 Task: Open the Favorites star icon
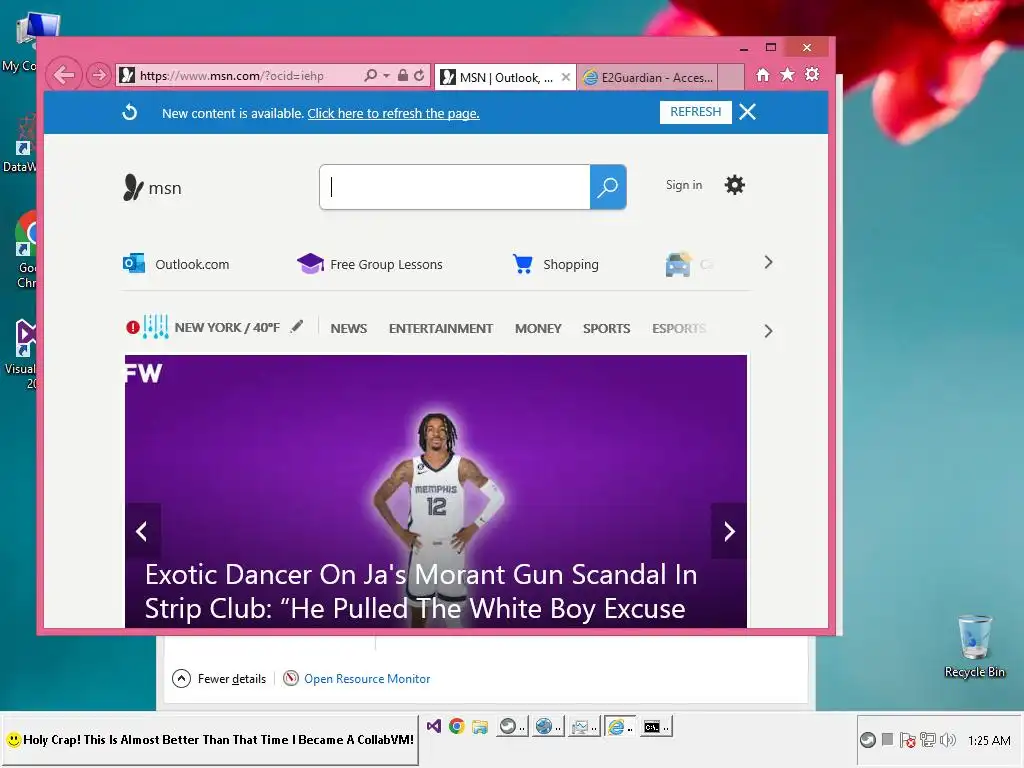tap(788, 74)
